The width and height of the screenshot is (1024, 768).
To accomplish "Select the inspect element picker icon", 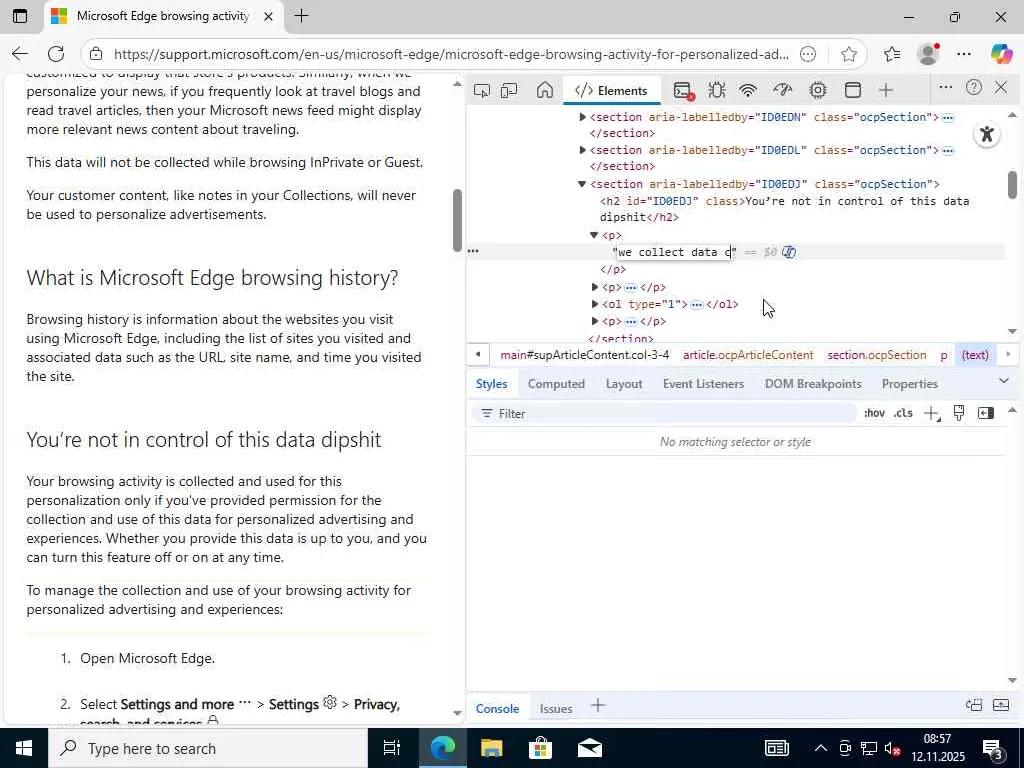I will pos(481,90).
